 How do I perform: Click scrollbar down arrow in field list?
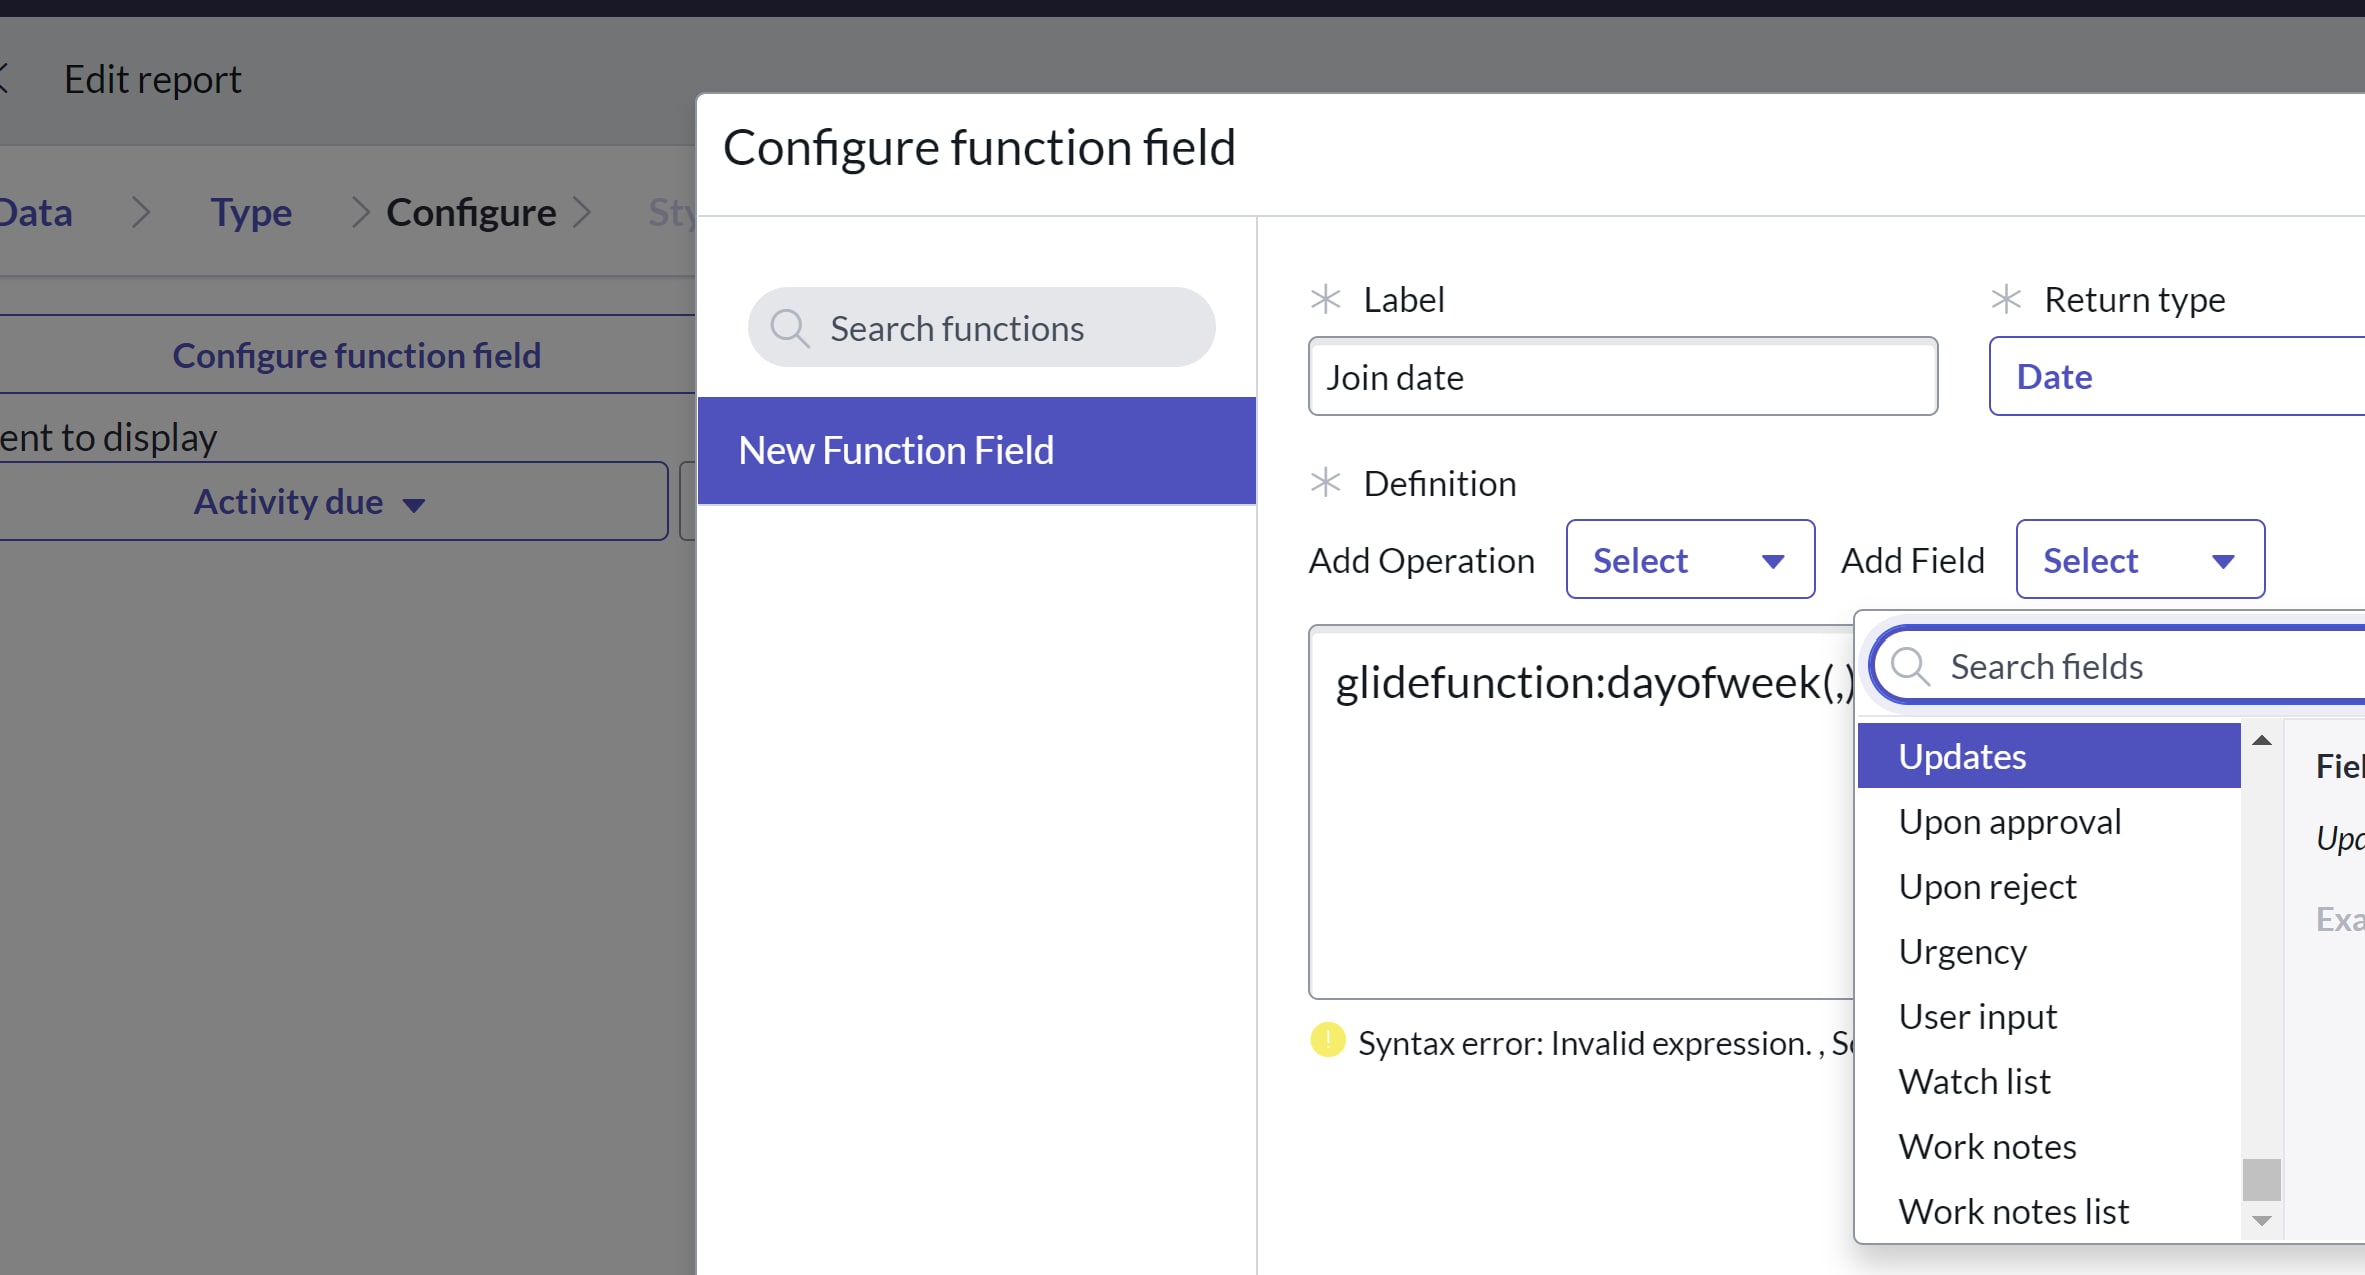click(2261, 1221)
